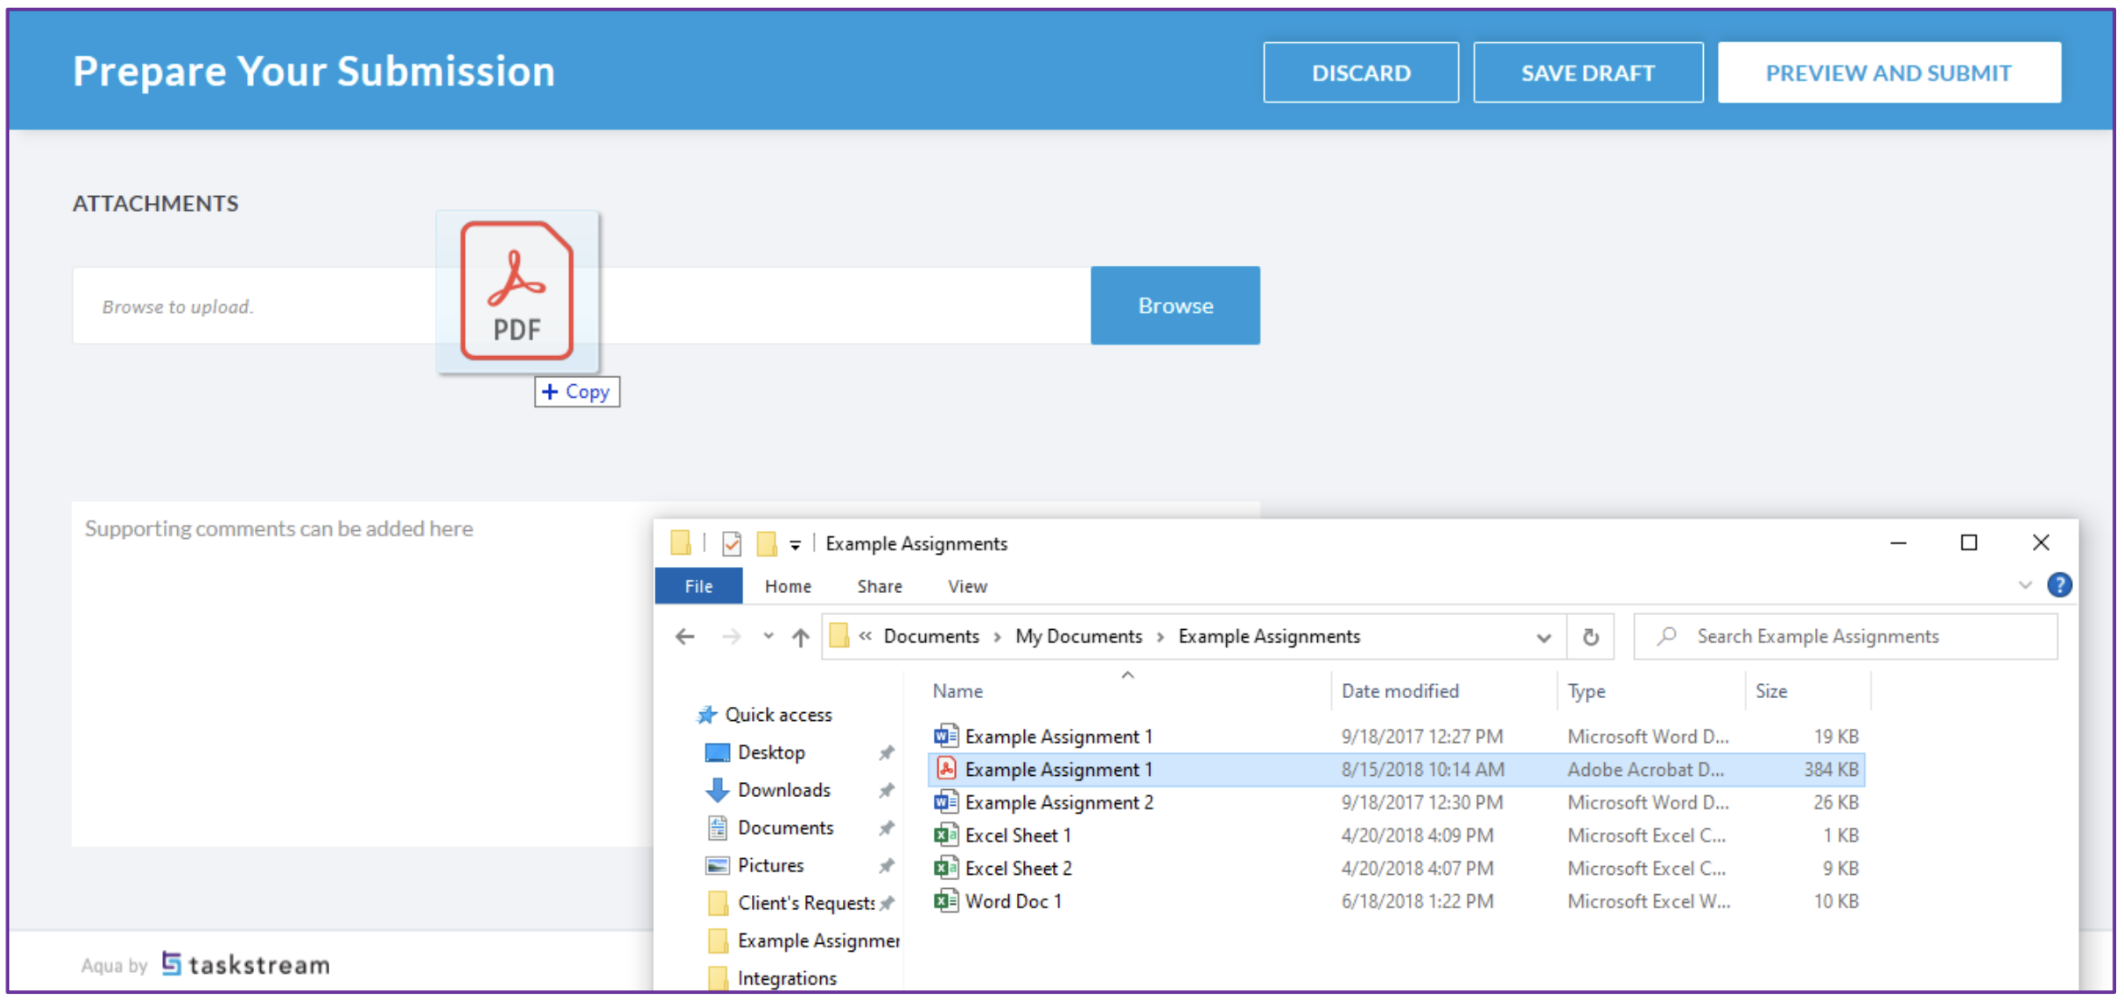
Task: Click the blue Browse button
Action: click(1175, 306)
